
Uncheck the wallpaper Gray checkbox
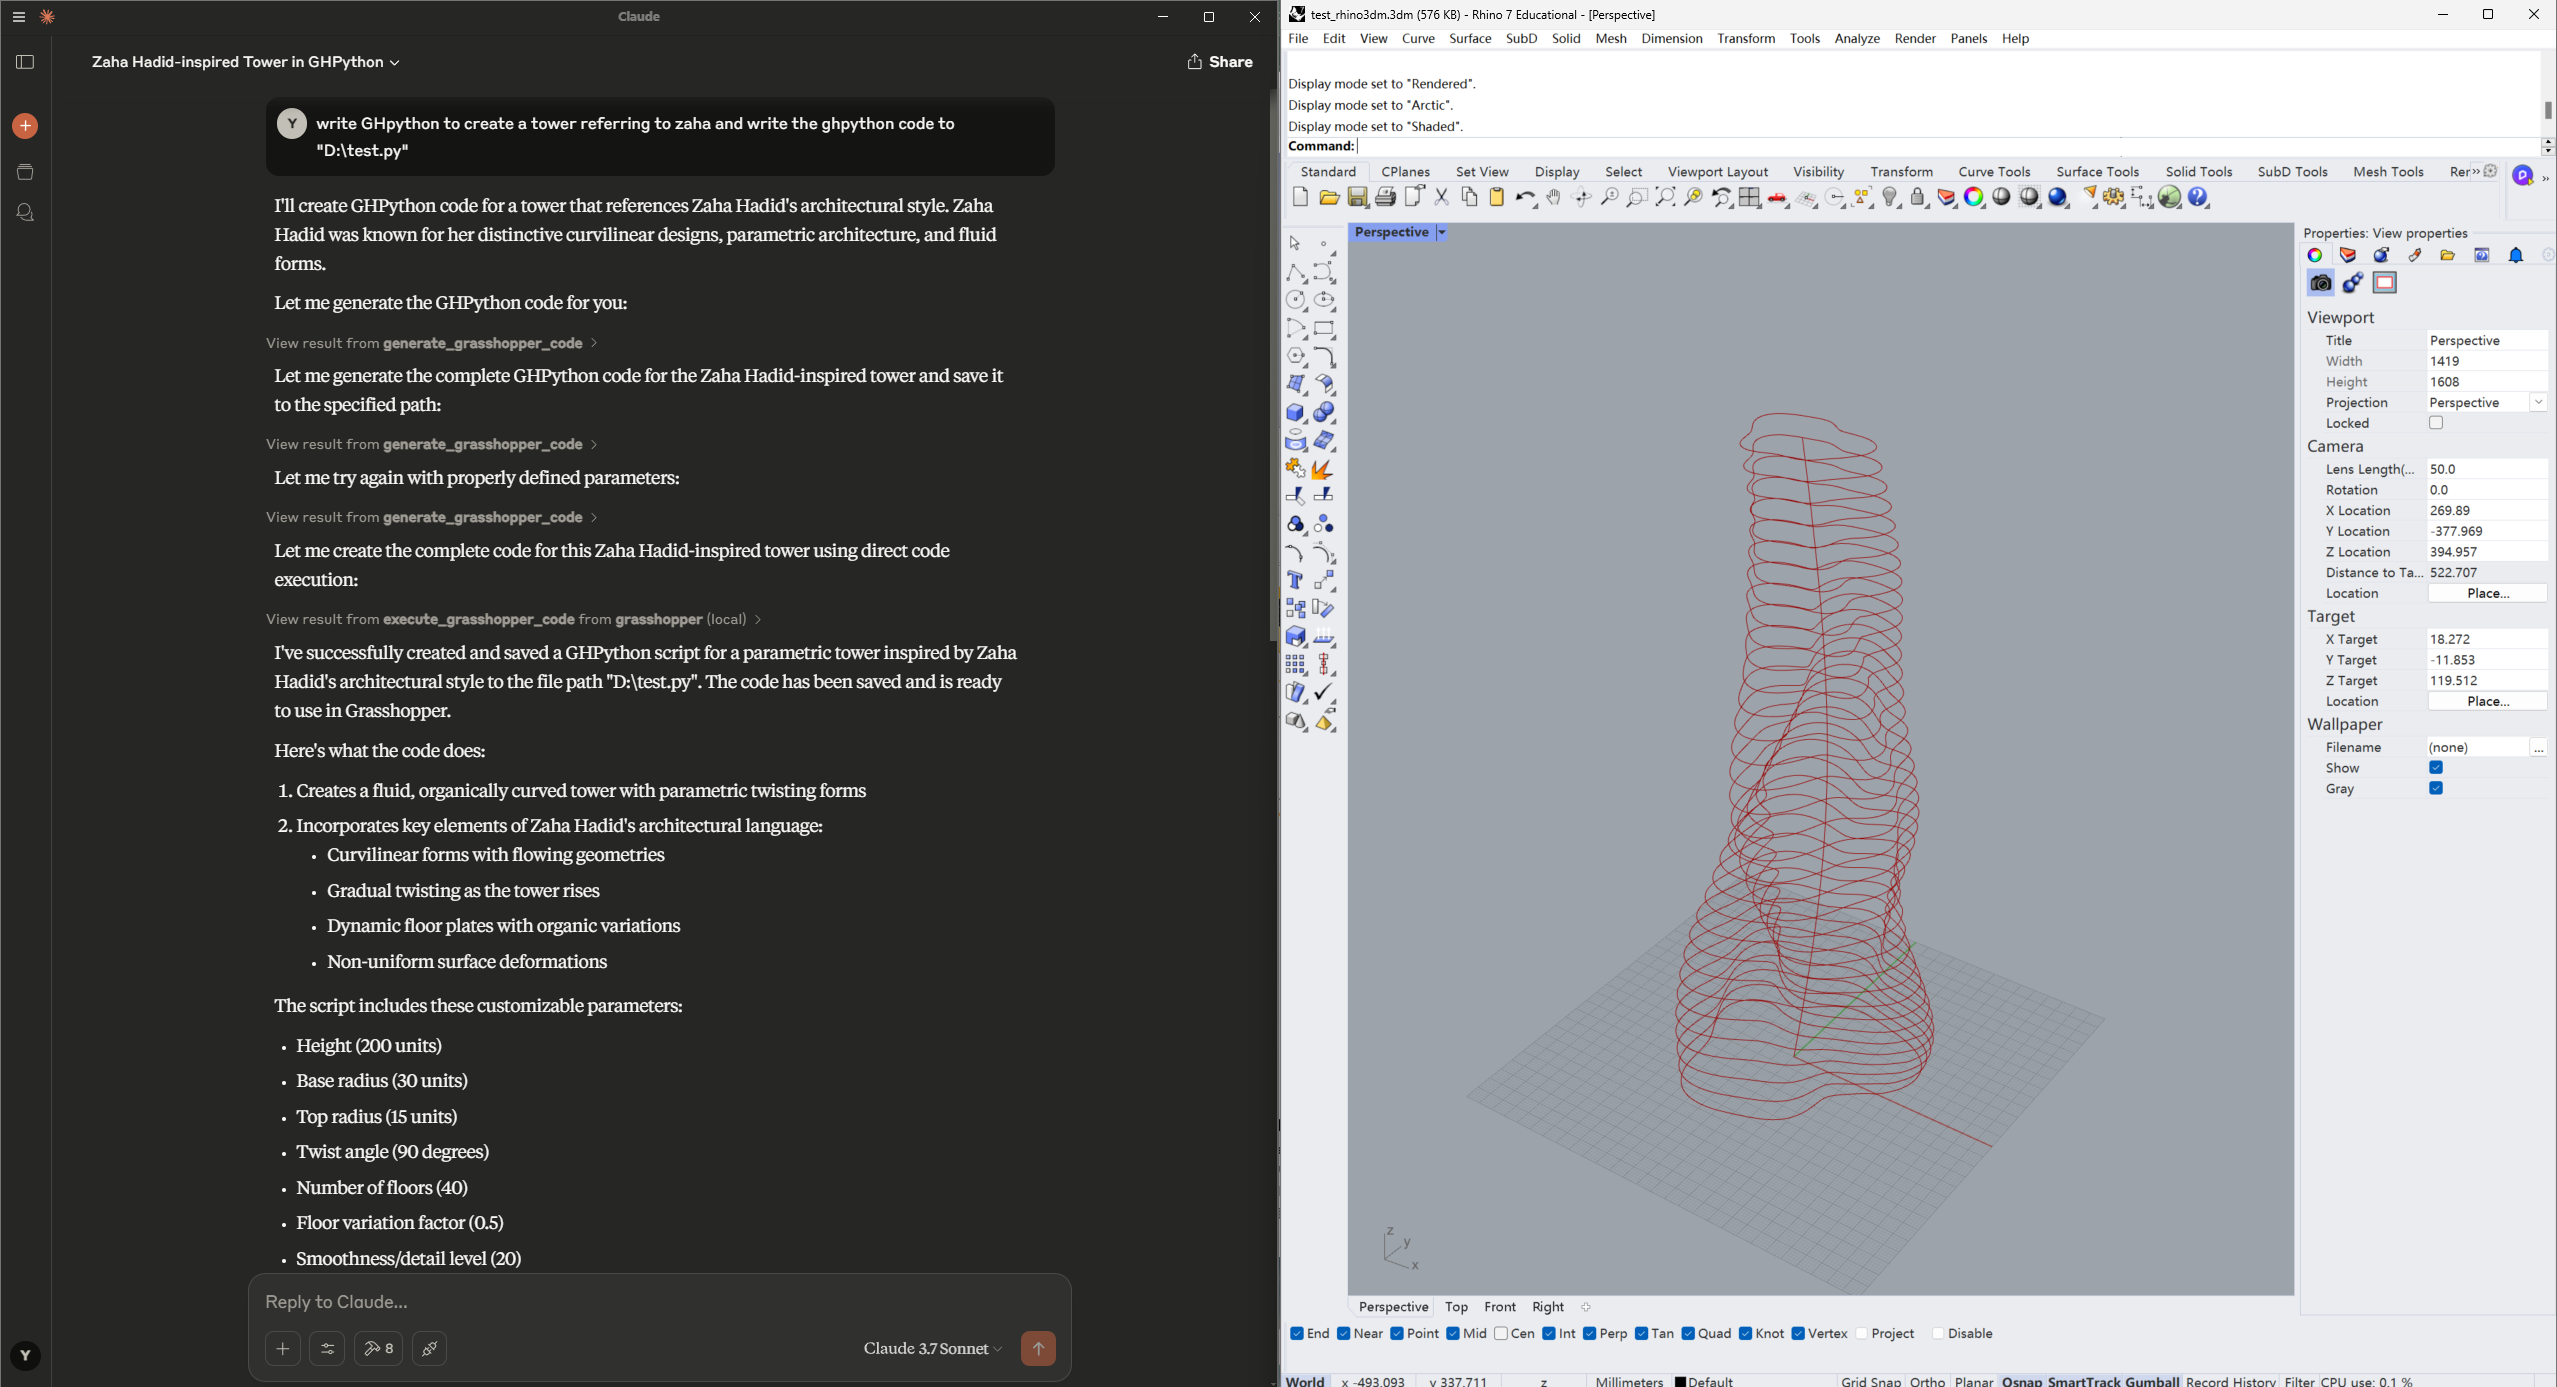pyautogui.click(x=2436, y=788)
